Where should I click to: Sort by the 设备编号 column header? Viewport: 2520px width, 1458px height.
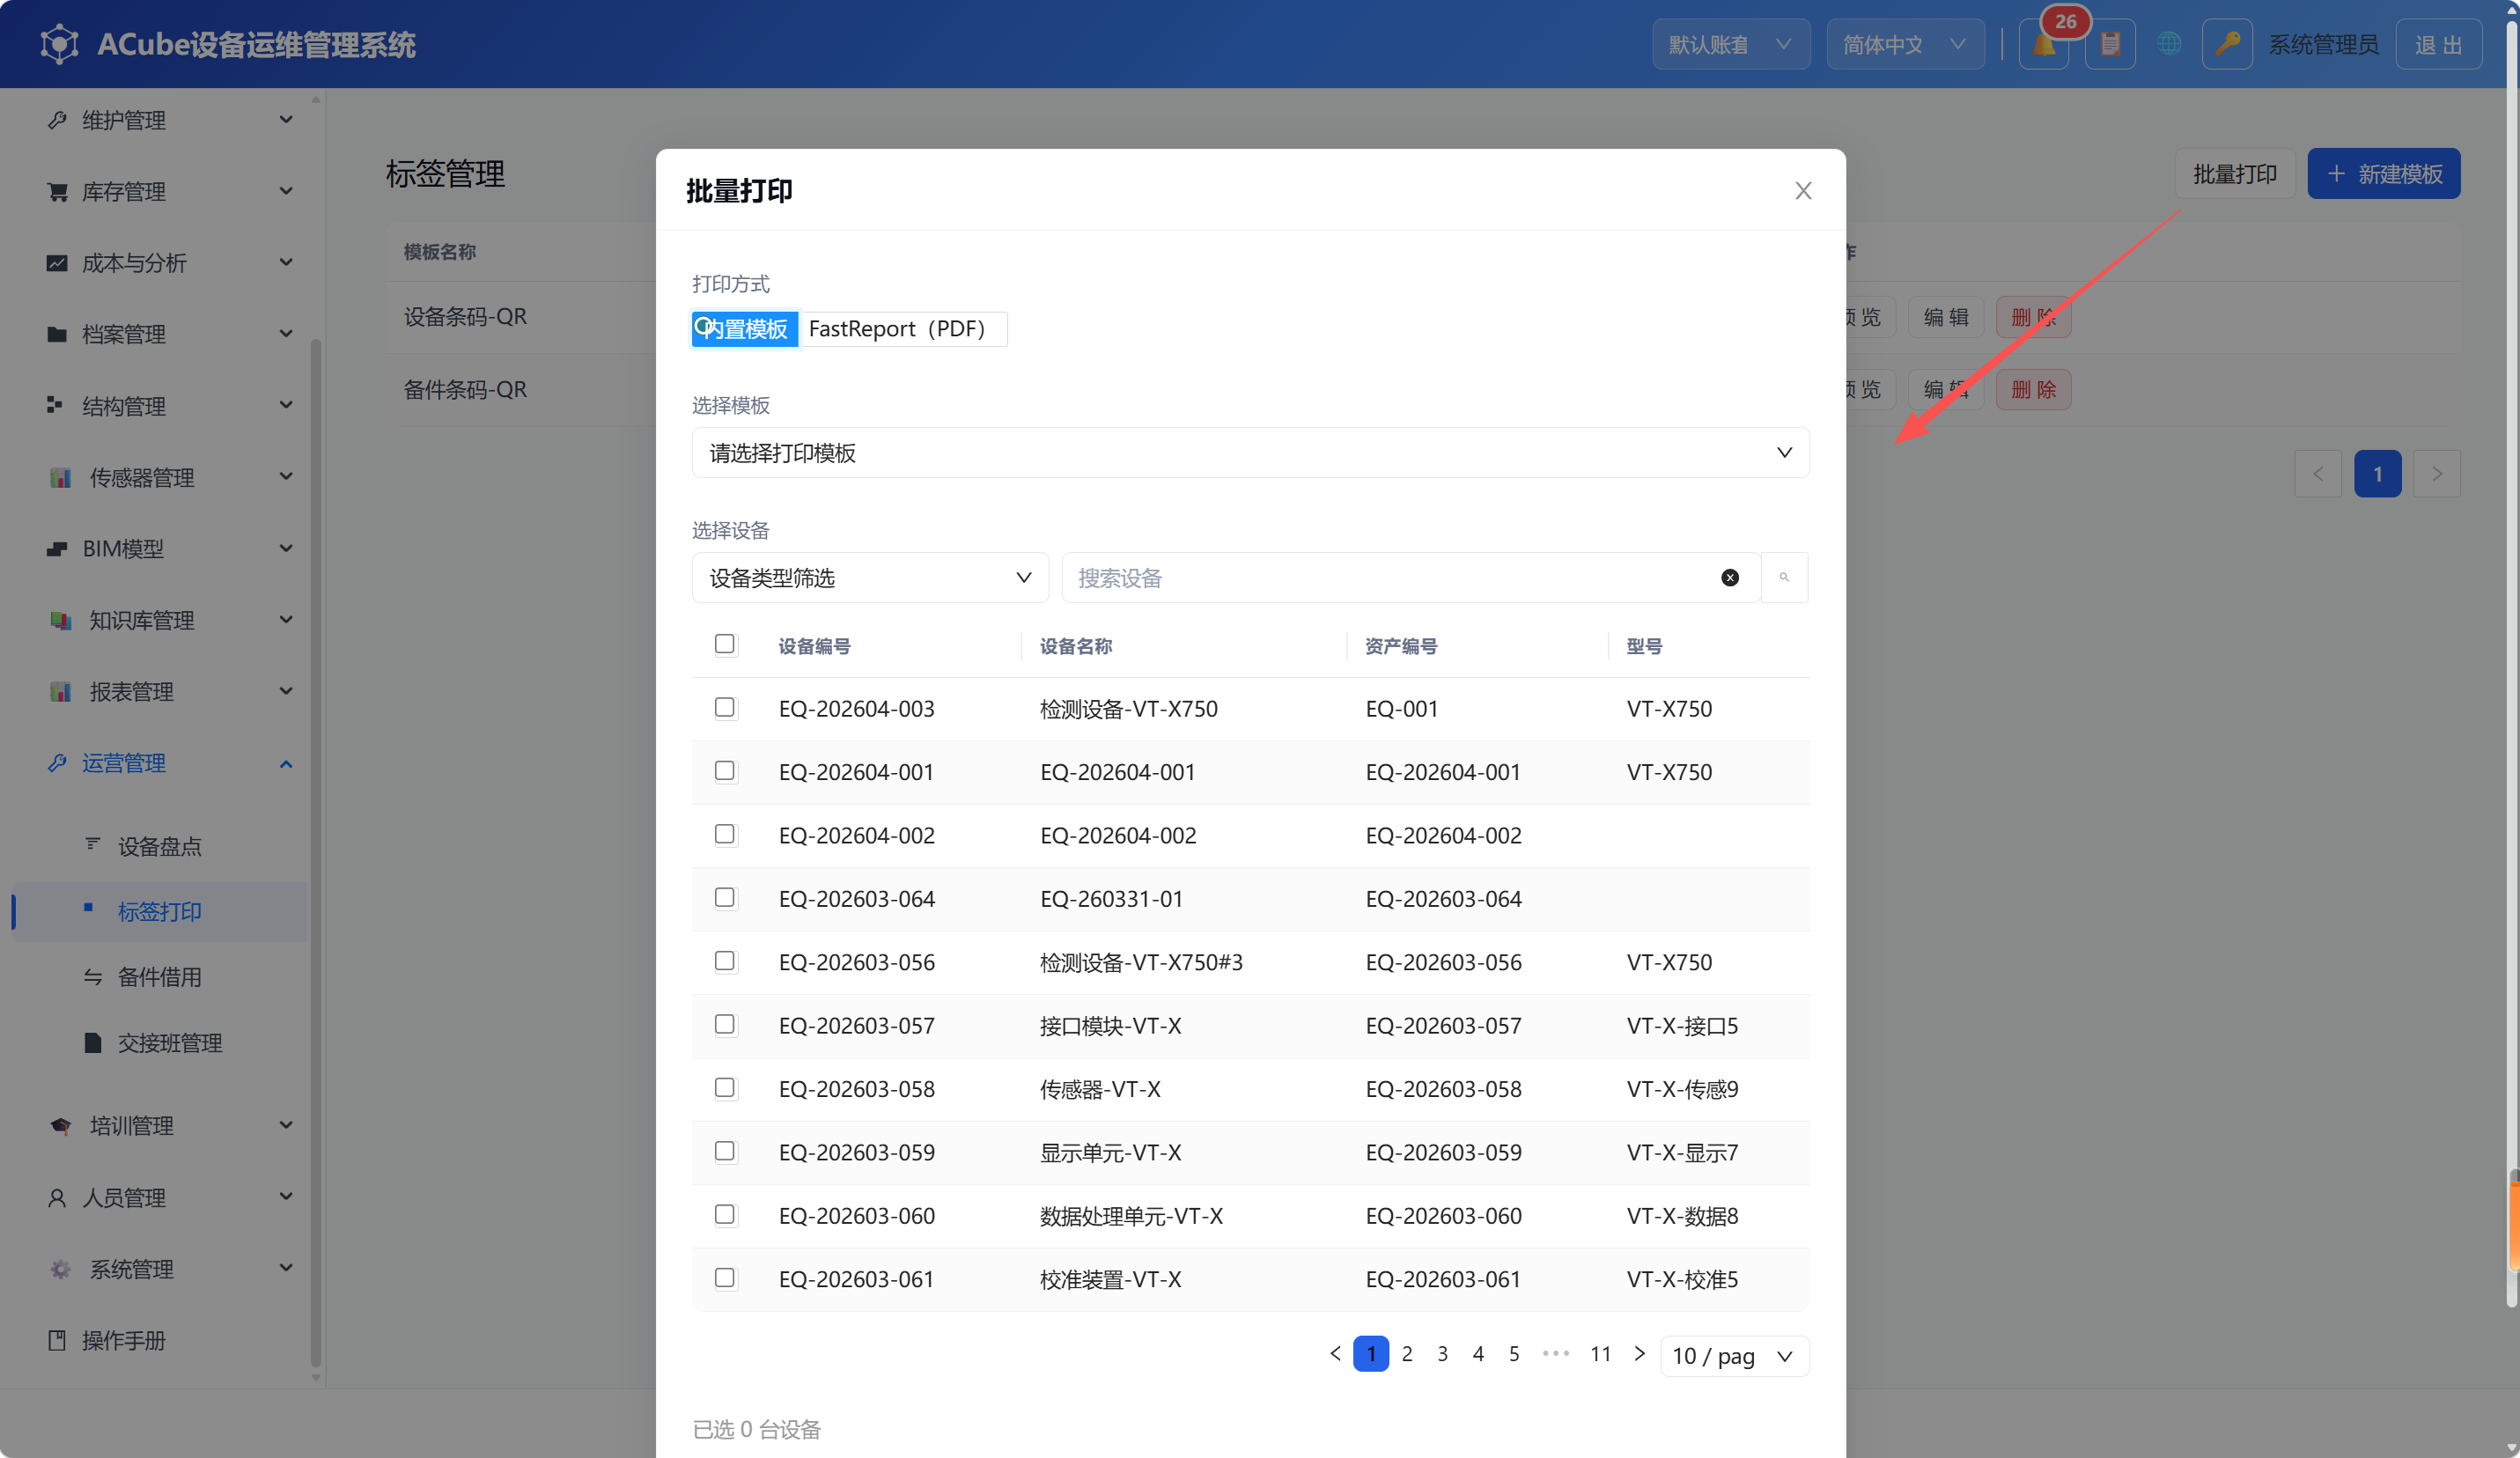point(814,646)
